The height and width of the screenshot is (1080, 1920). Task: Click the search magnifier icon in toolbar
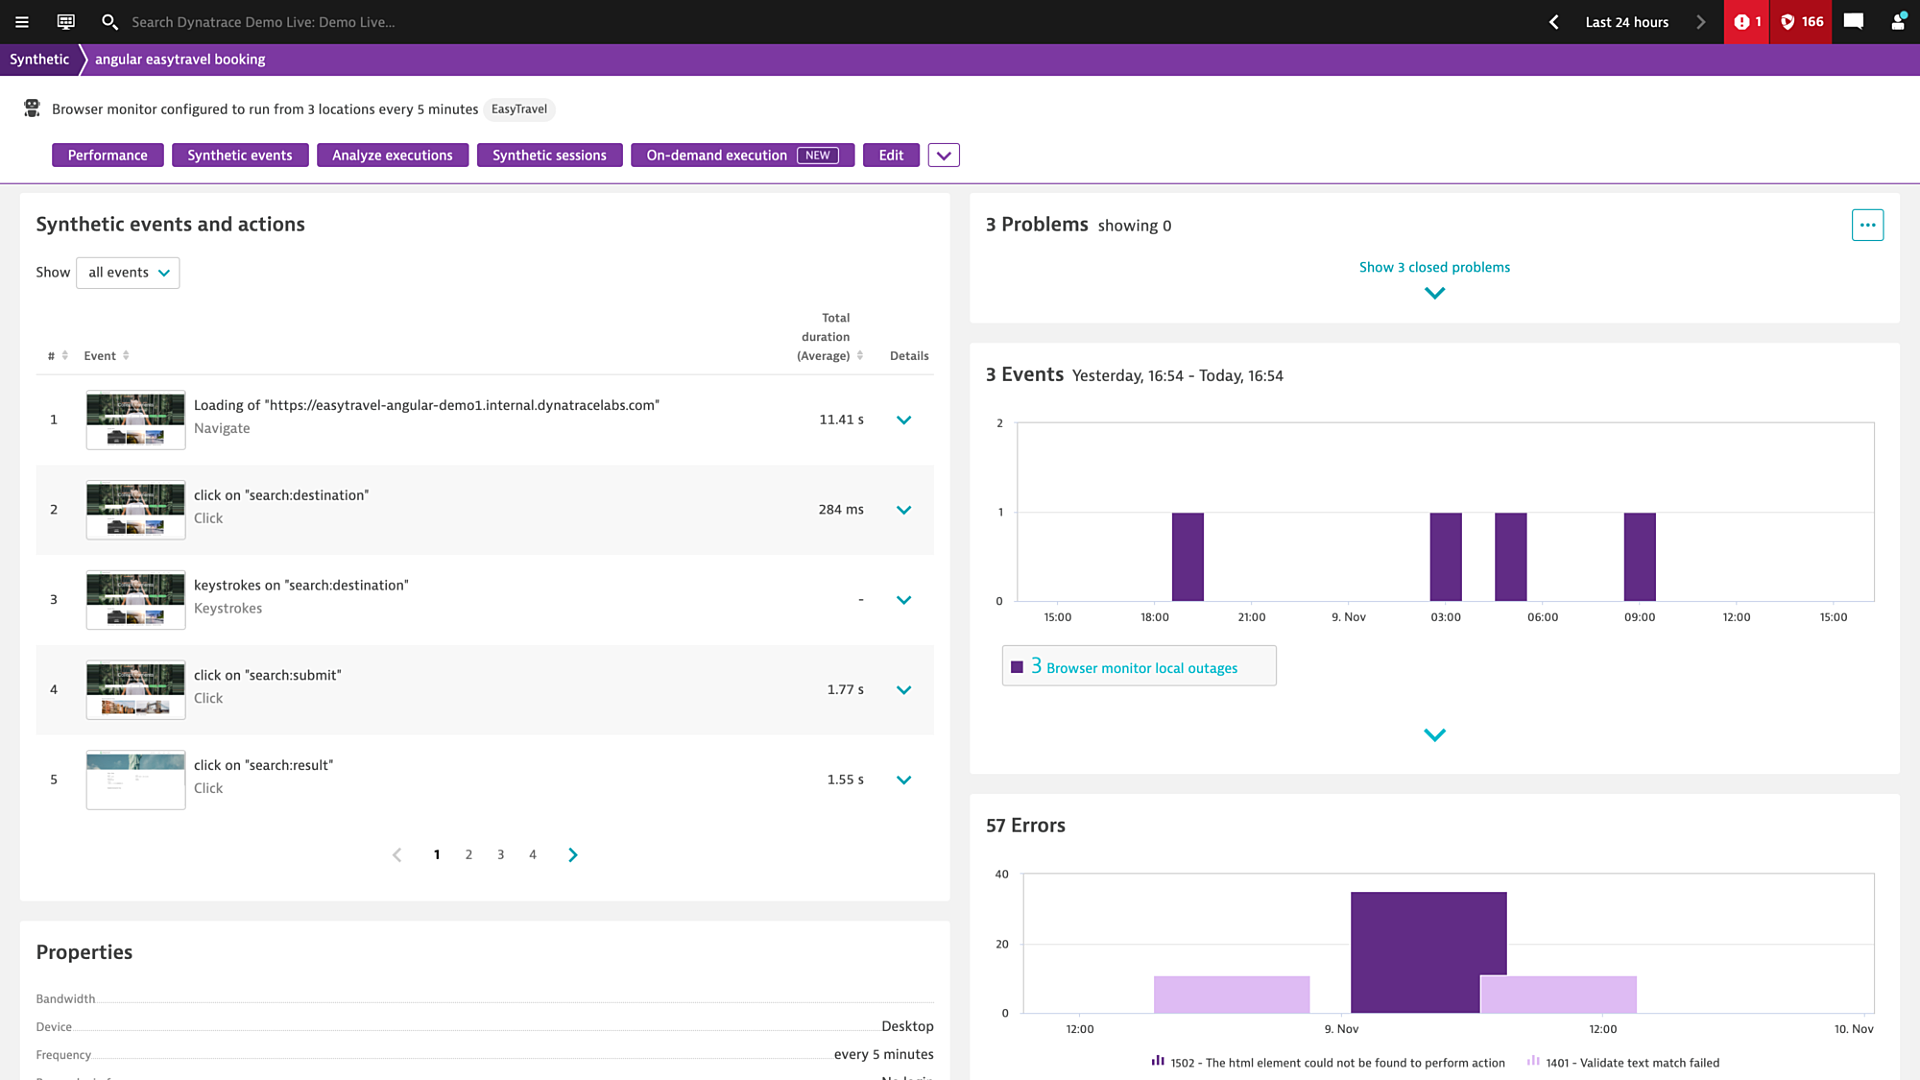coord(109,21)
